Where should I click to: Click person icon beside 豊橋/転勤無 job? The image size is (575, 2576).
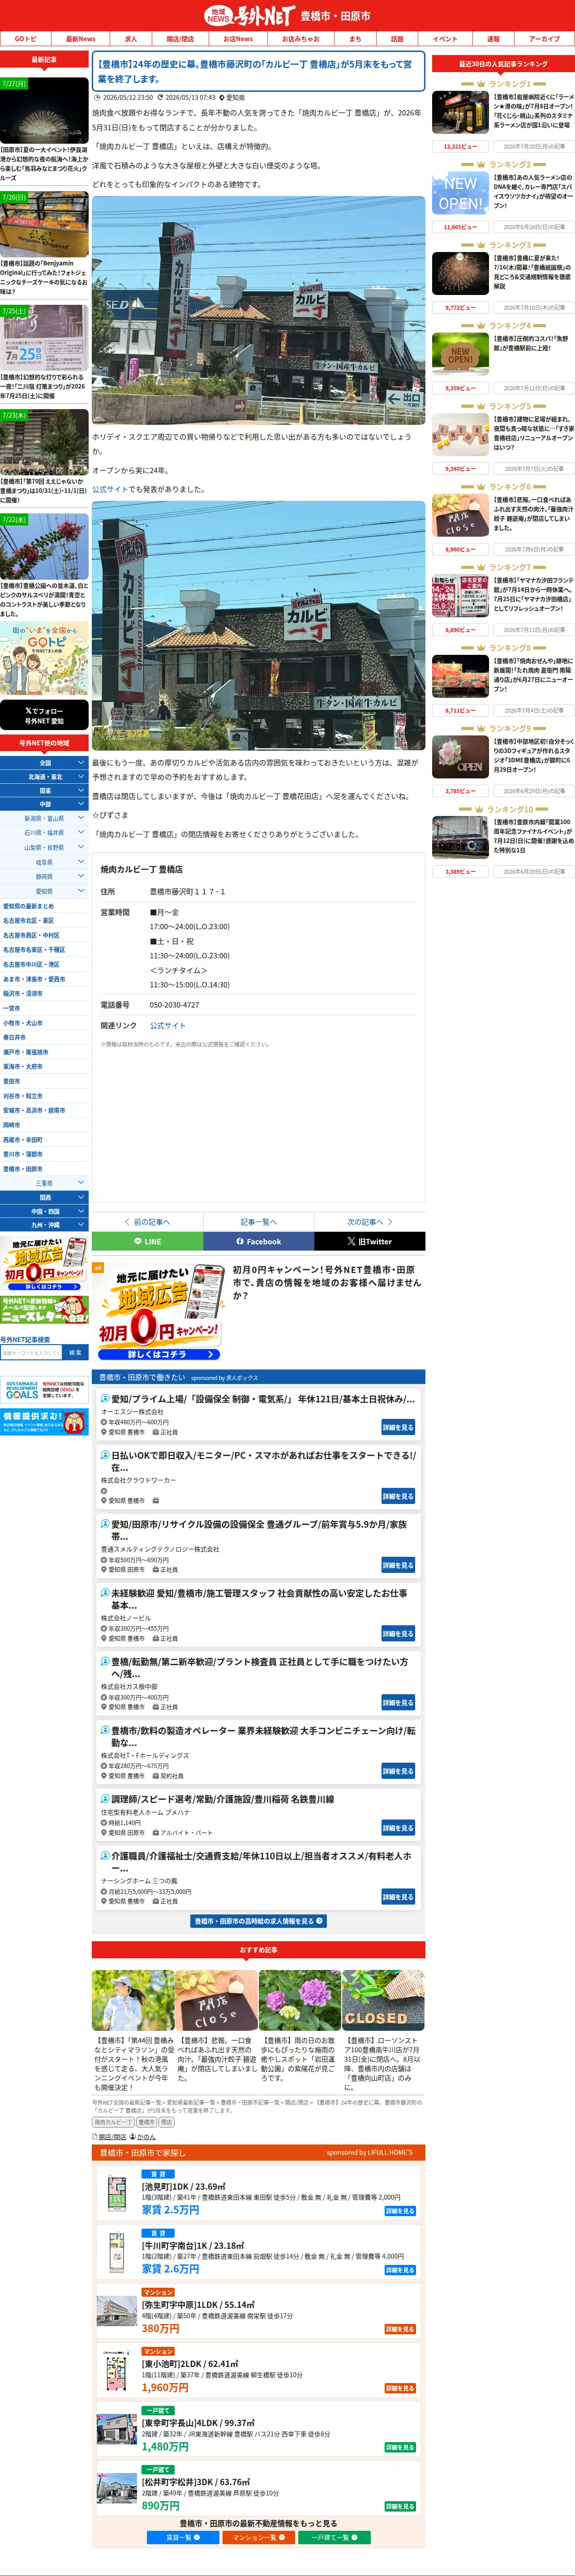click(105, 1661)
